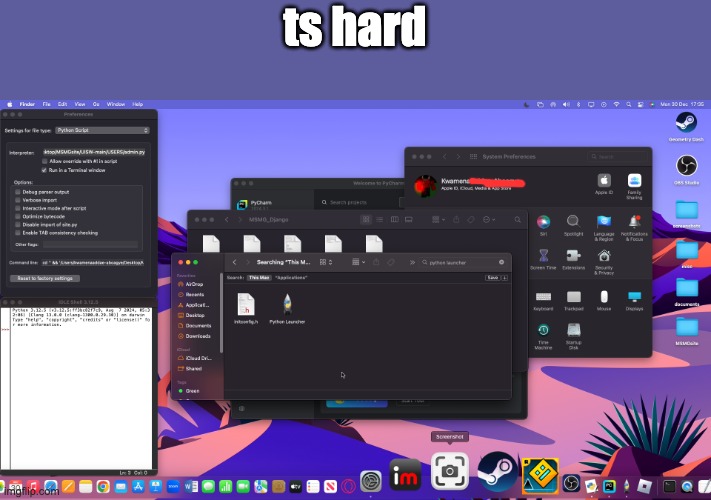Click the red 'im' app Dock icon

[x=405, y=475]
